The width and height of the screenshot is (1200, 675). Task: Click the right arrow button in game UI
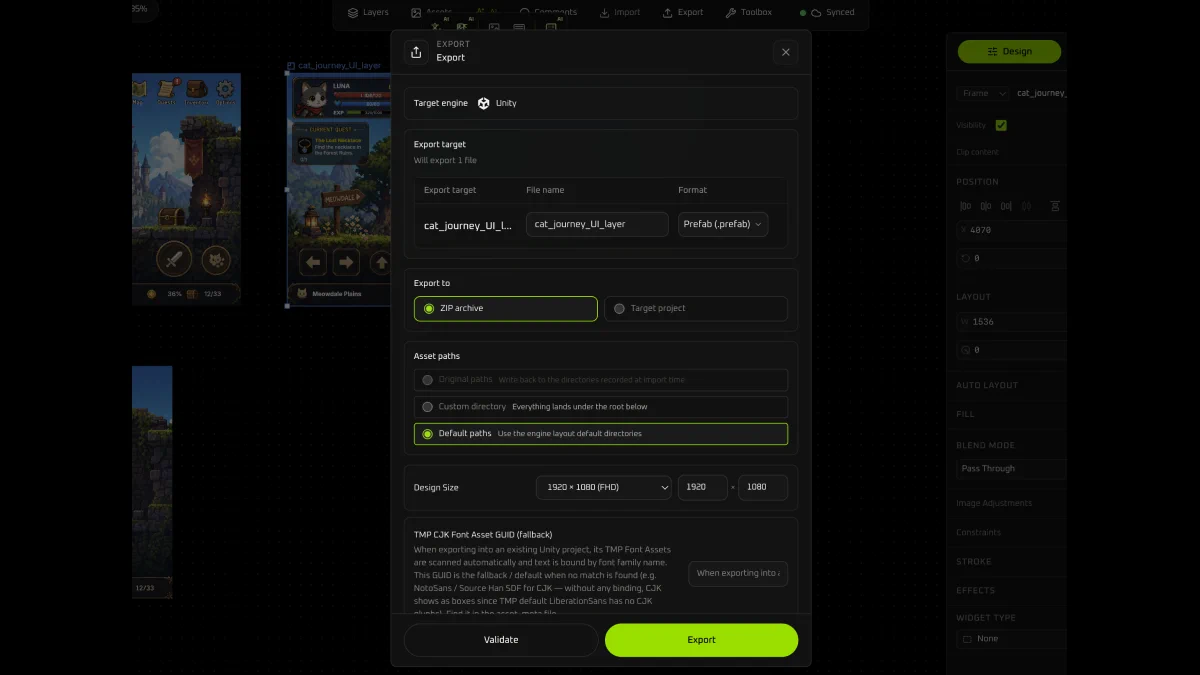346,262
